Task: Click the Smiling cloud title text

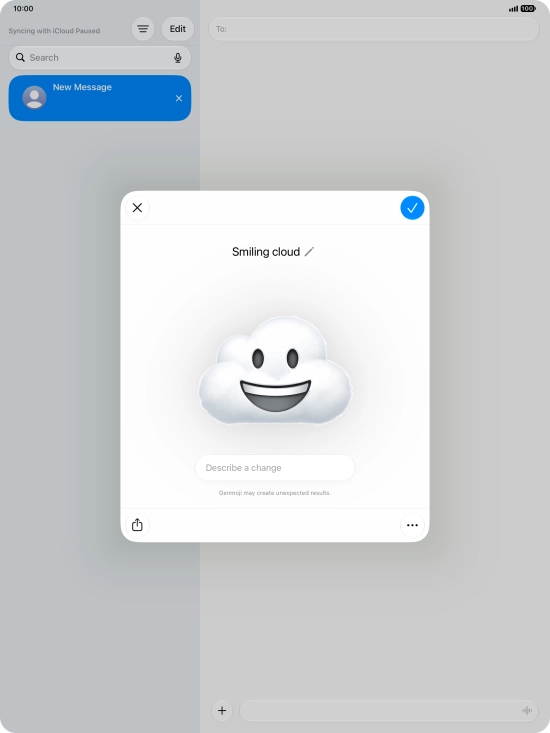Action: [266, 252]
